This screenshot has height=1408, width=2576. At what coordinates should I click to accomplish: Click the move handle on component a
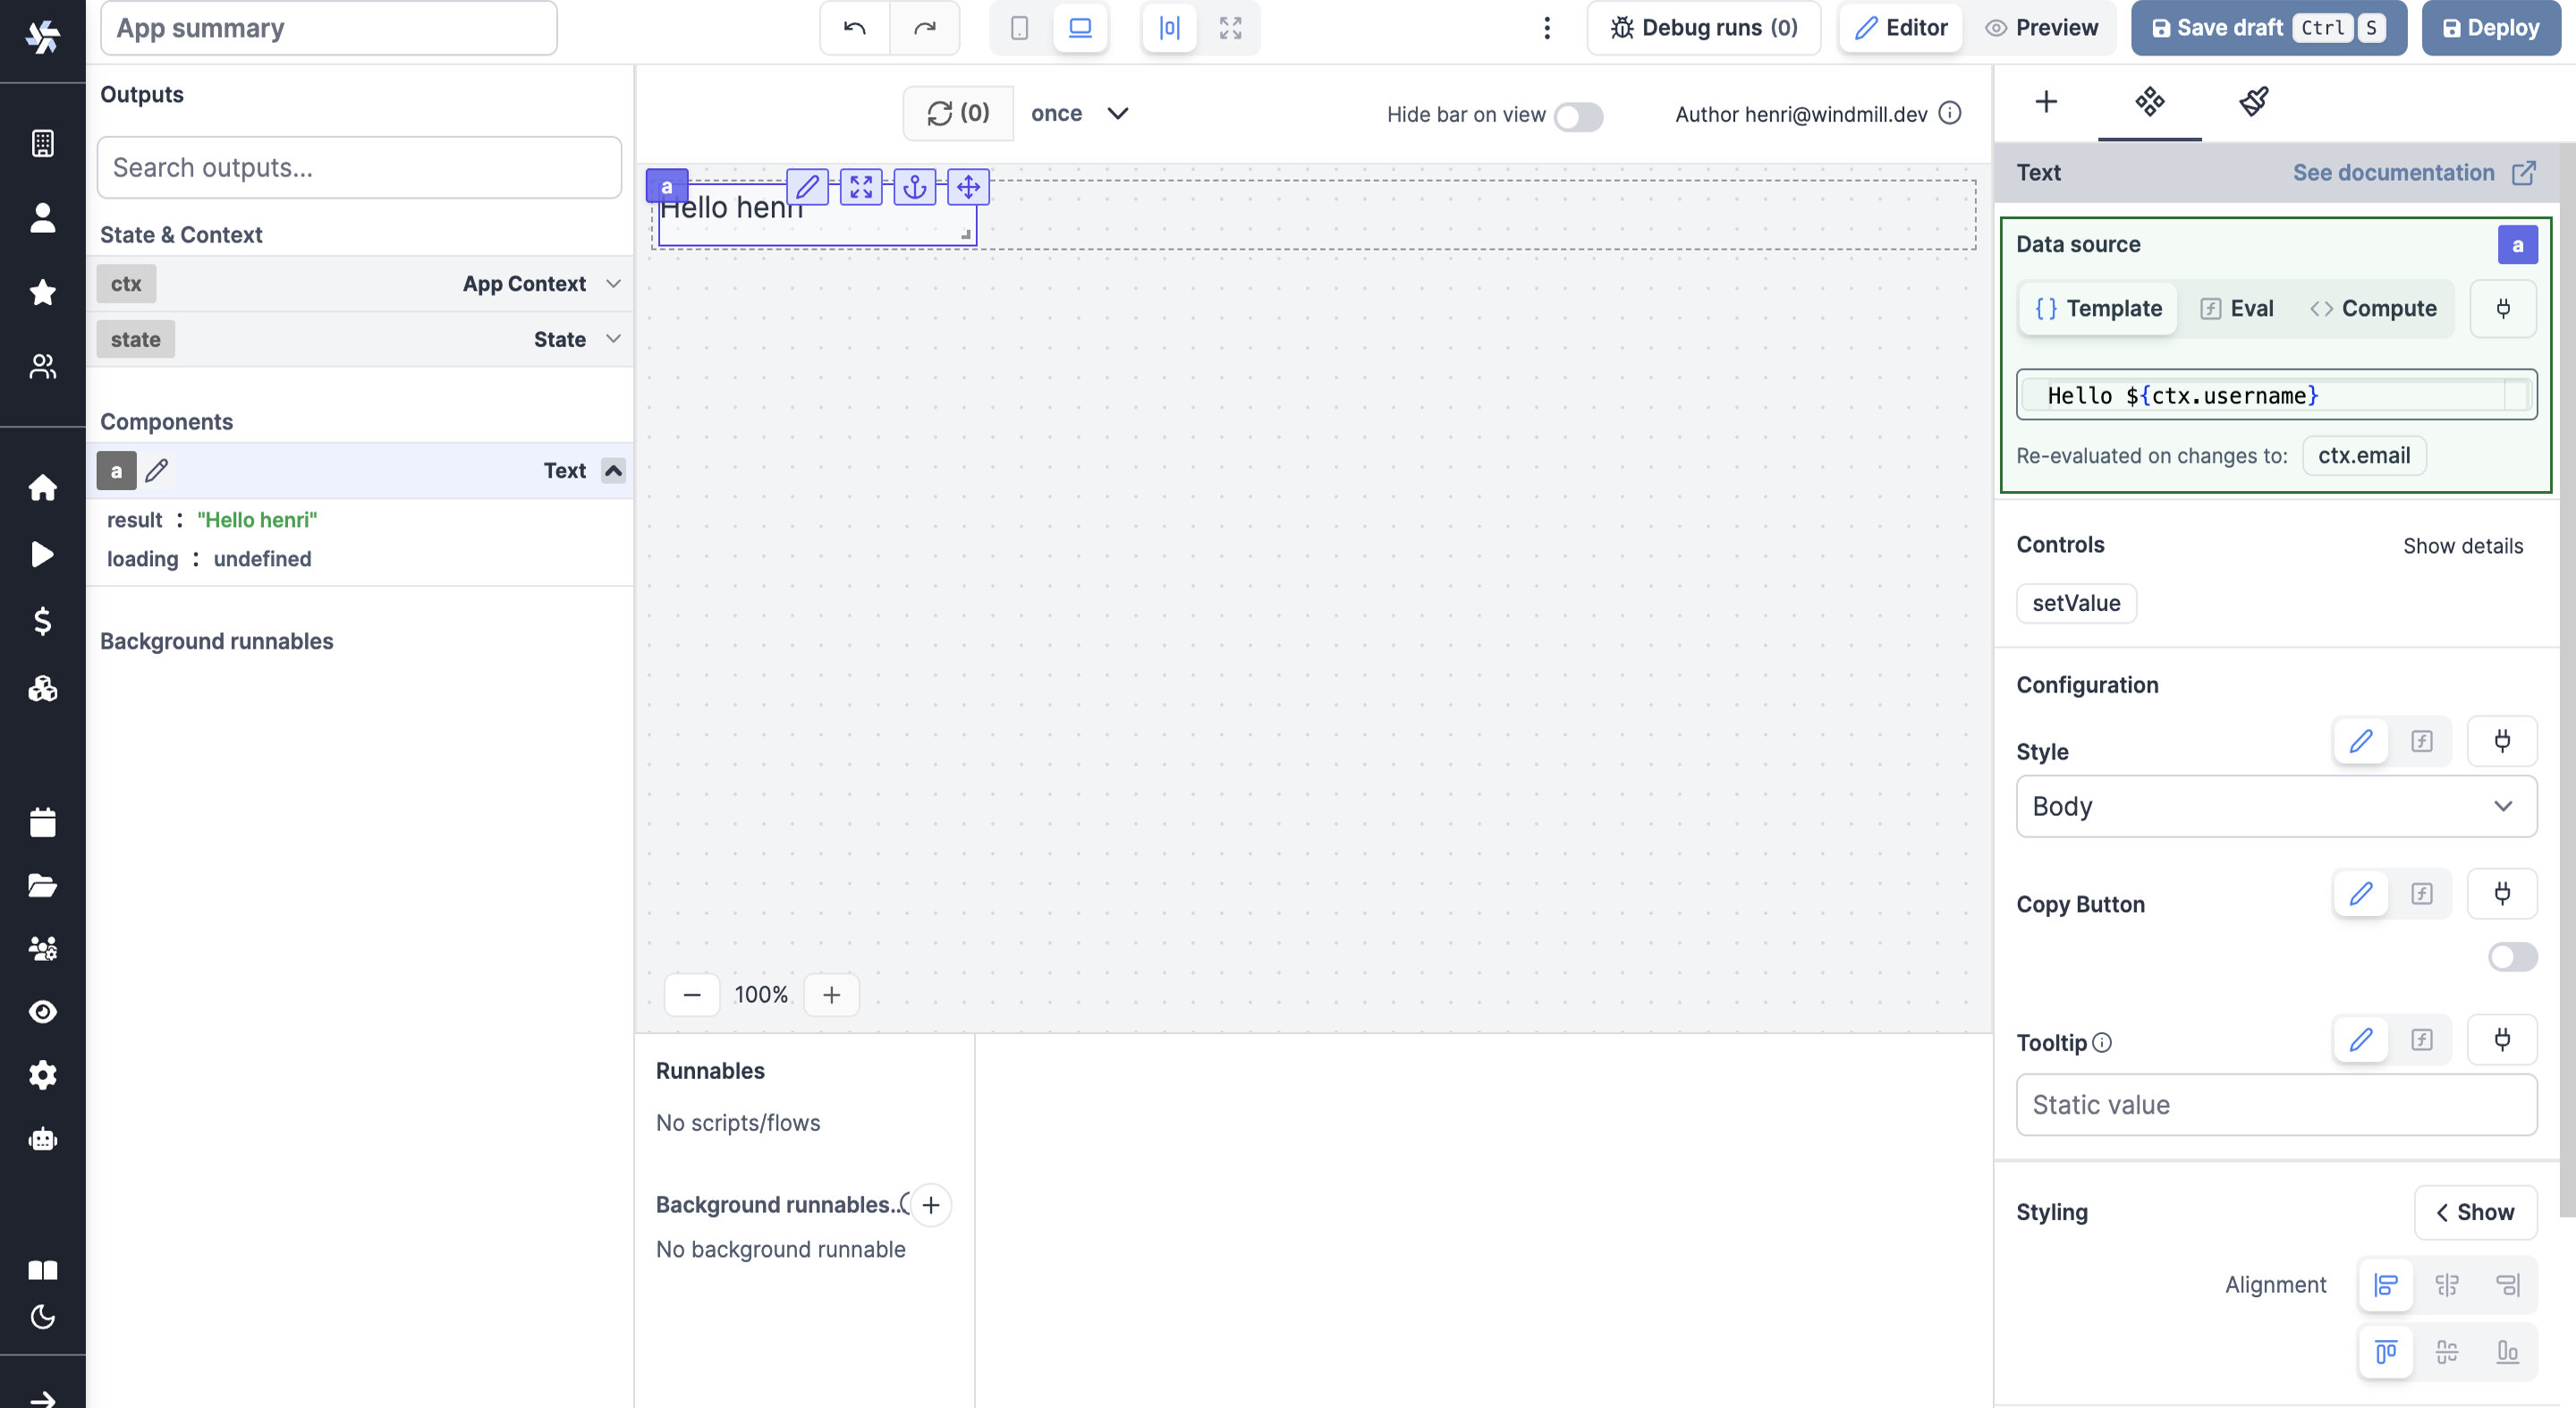click(x=968, y=187)
